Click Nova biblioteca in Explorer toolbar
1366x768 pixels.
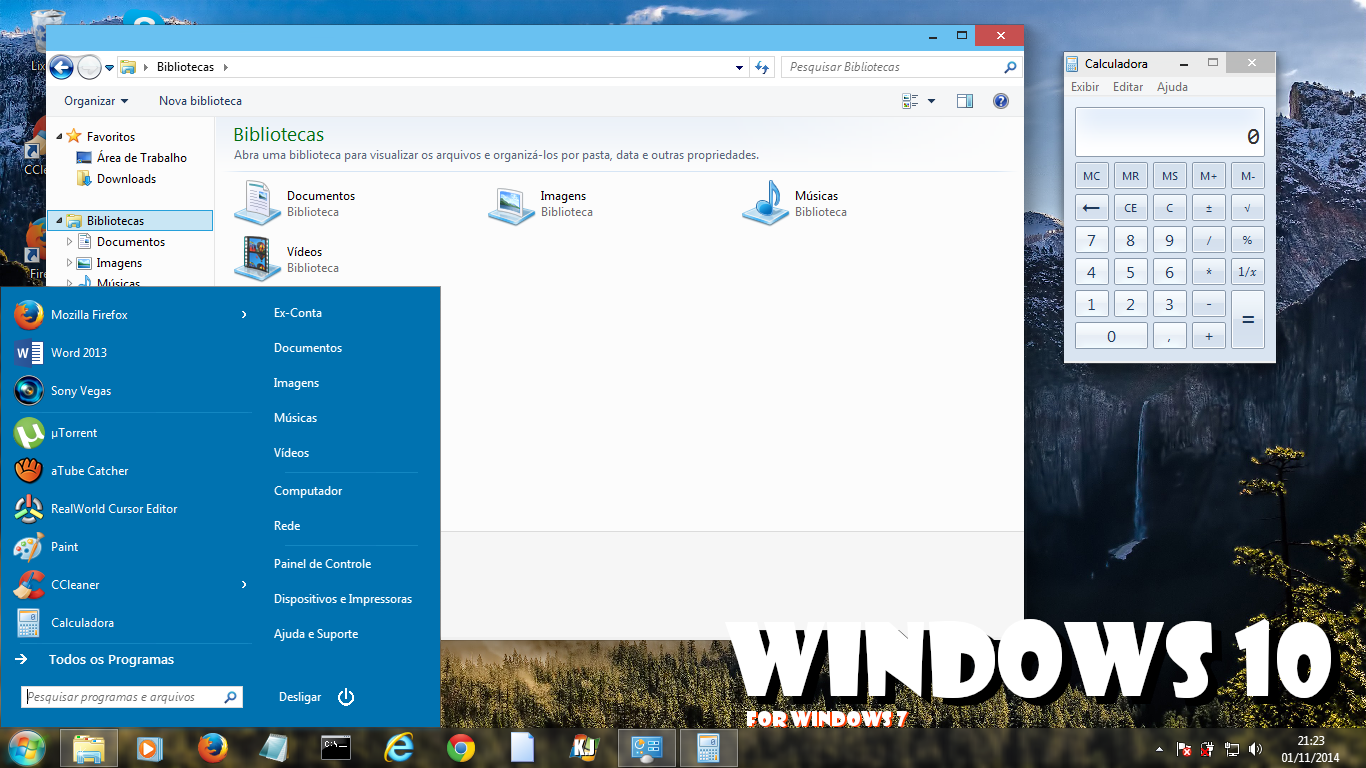point(200,101)
